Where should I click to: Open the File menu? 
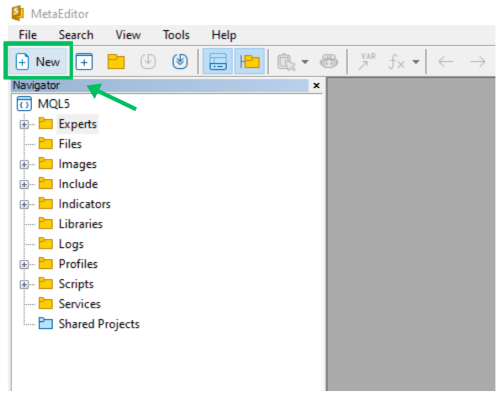[28, 35]
